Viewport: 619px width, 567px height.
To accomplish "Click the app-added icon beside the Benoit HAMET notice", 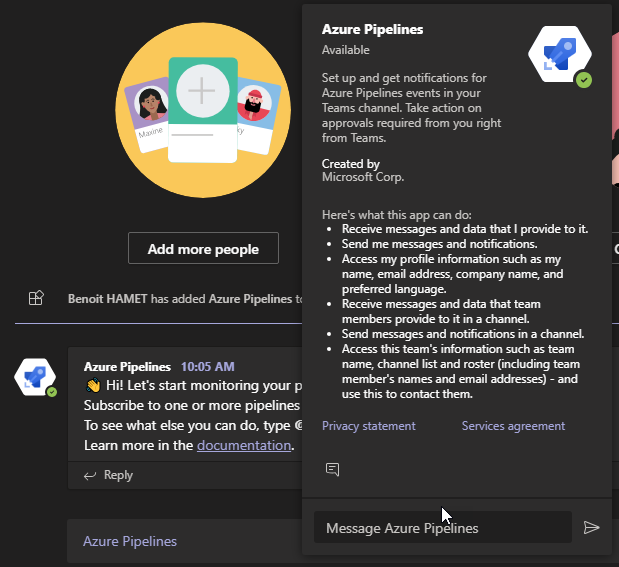I will (x=36, y=298).
